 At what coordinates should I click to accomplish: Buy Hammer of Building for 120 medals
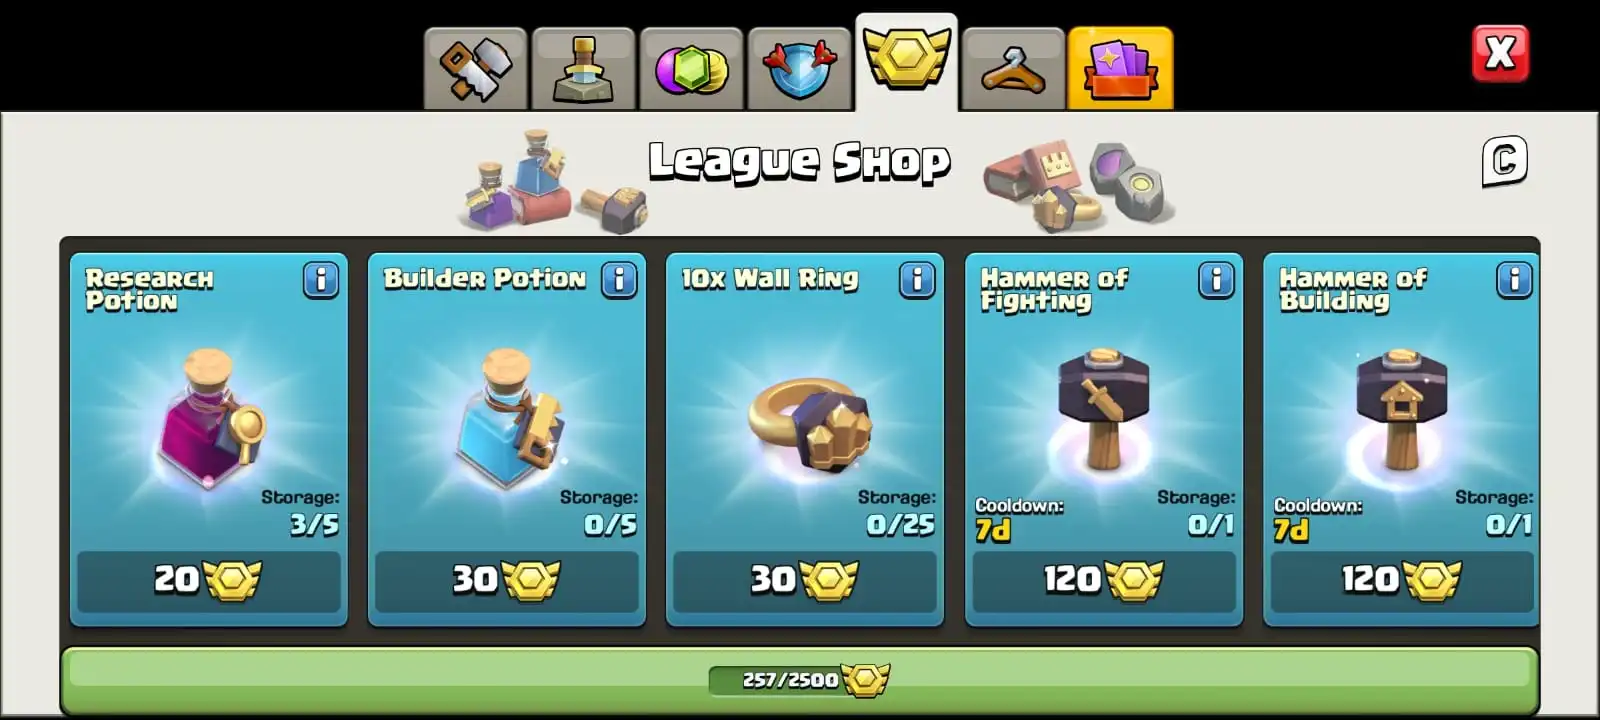tap(1401, 580)
